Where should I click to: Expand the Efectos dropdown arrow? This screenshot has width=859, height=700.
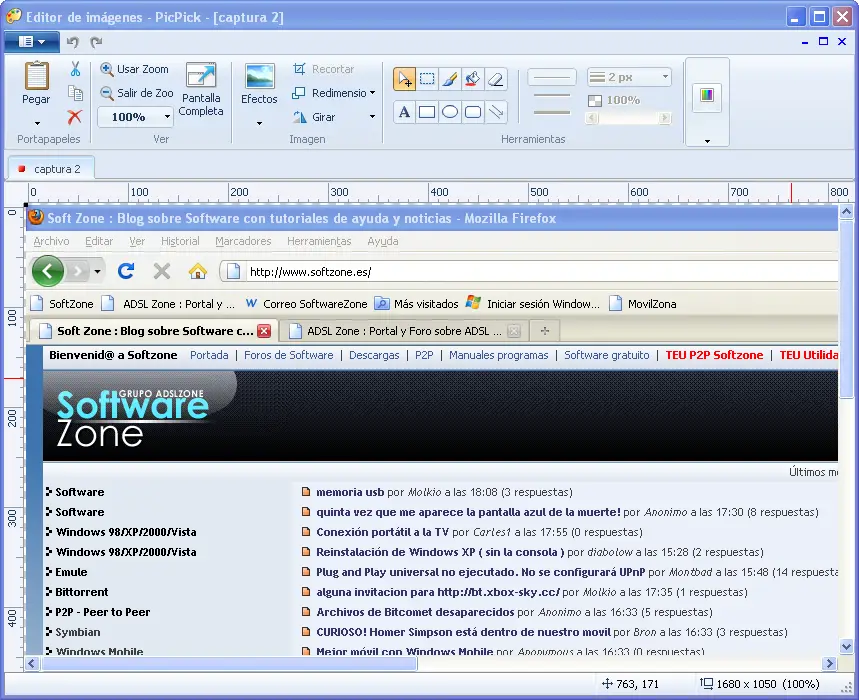click(x=259, y=124)
